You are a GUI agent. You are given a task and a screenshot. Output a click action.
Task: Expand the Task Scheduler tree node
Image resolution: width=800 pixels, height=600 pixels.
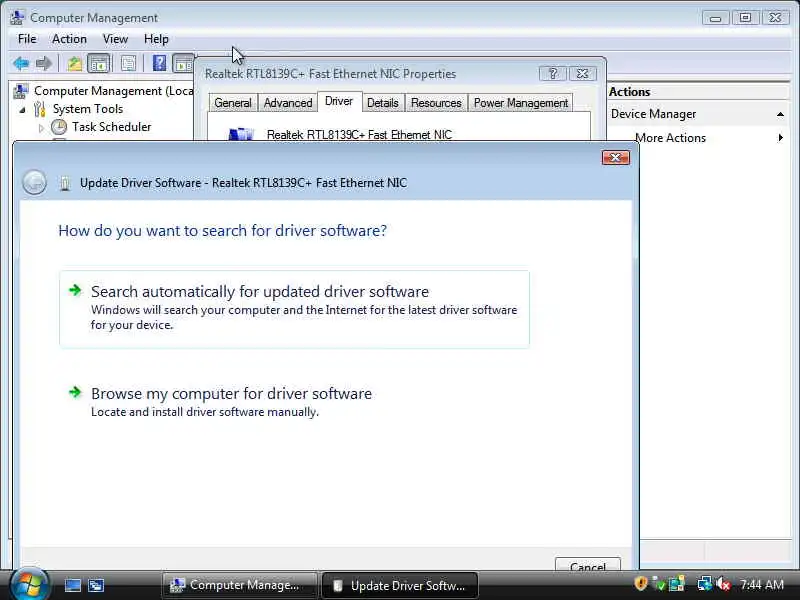click(41, 128)
